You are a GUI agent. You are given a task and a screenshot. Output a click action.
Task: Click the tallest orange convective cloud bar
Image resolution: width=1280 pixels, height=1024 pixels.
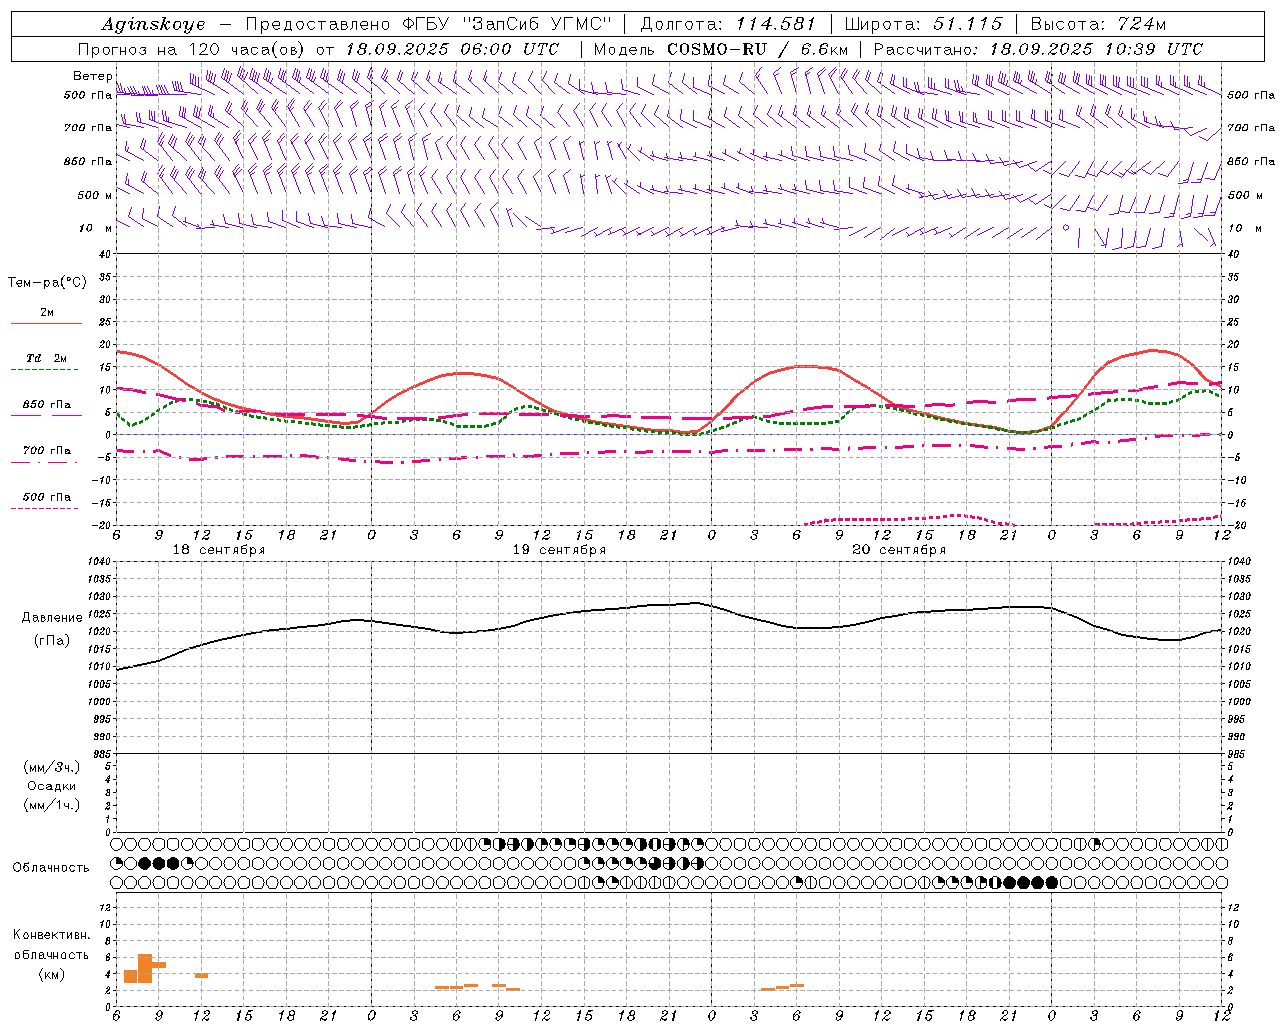click(x=145, y=968)
